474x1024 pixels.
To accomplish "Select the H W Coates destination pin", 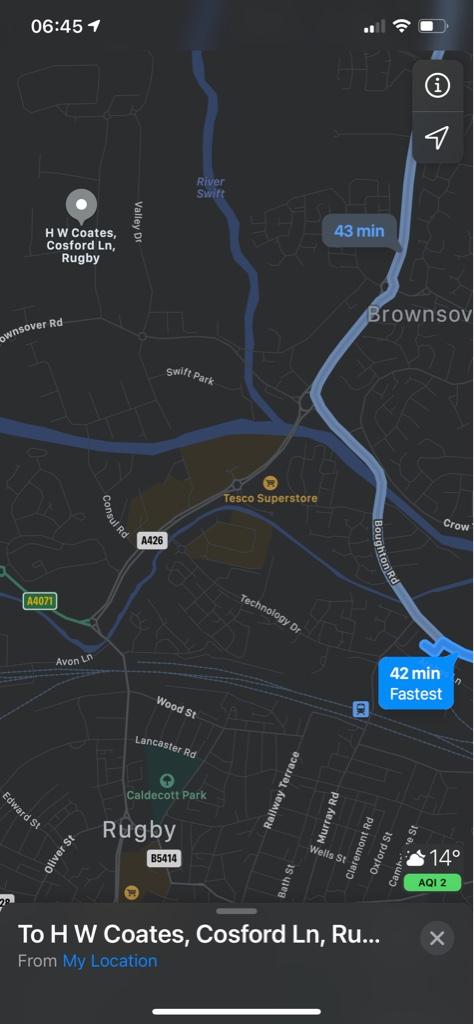I will [x=82, y=206].
